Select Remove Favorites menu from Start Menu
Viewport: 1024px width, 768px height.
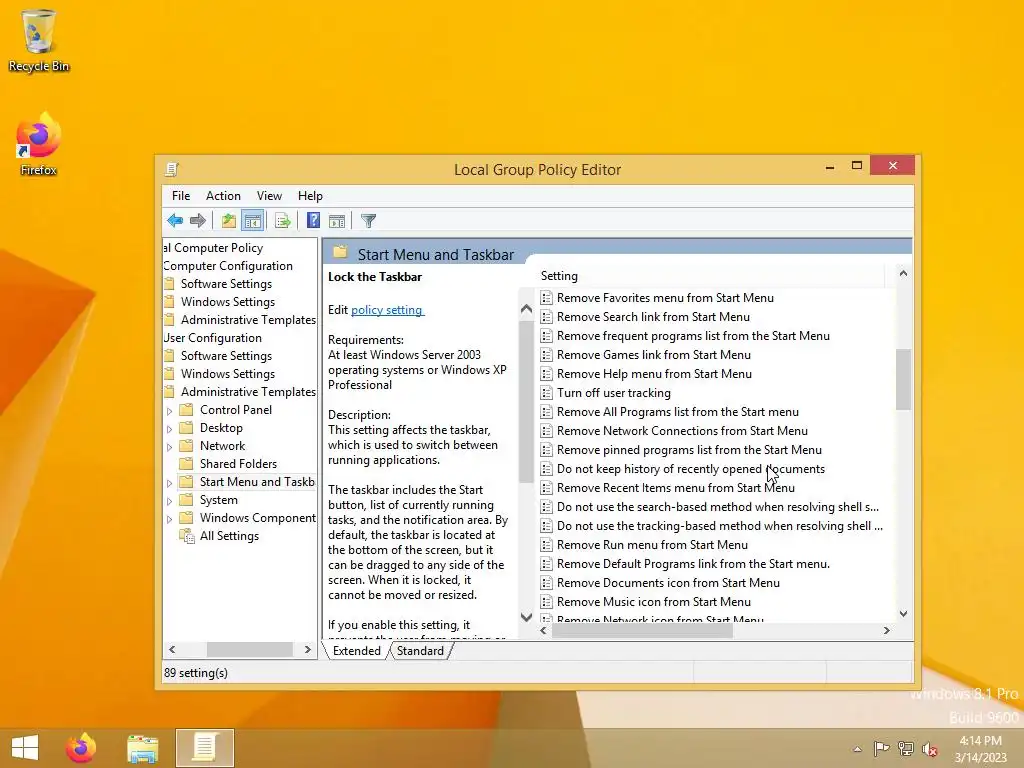coord(665,298)
